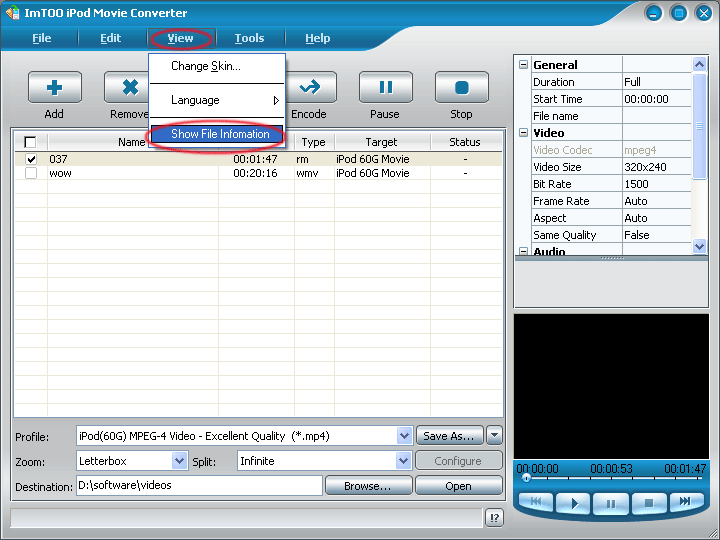Click the File name property row

click(x=611, y=116)
